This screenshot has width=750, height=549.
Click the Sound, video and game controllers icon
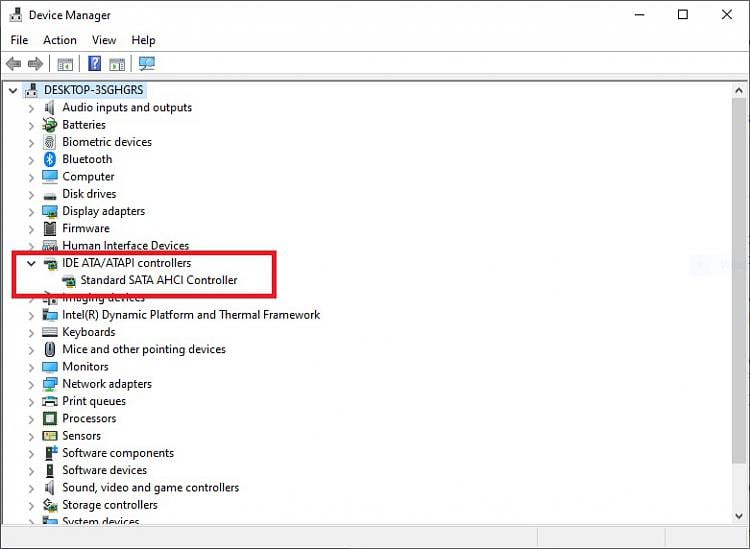(49, 487)
